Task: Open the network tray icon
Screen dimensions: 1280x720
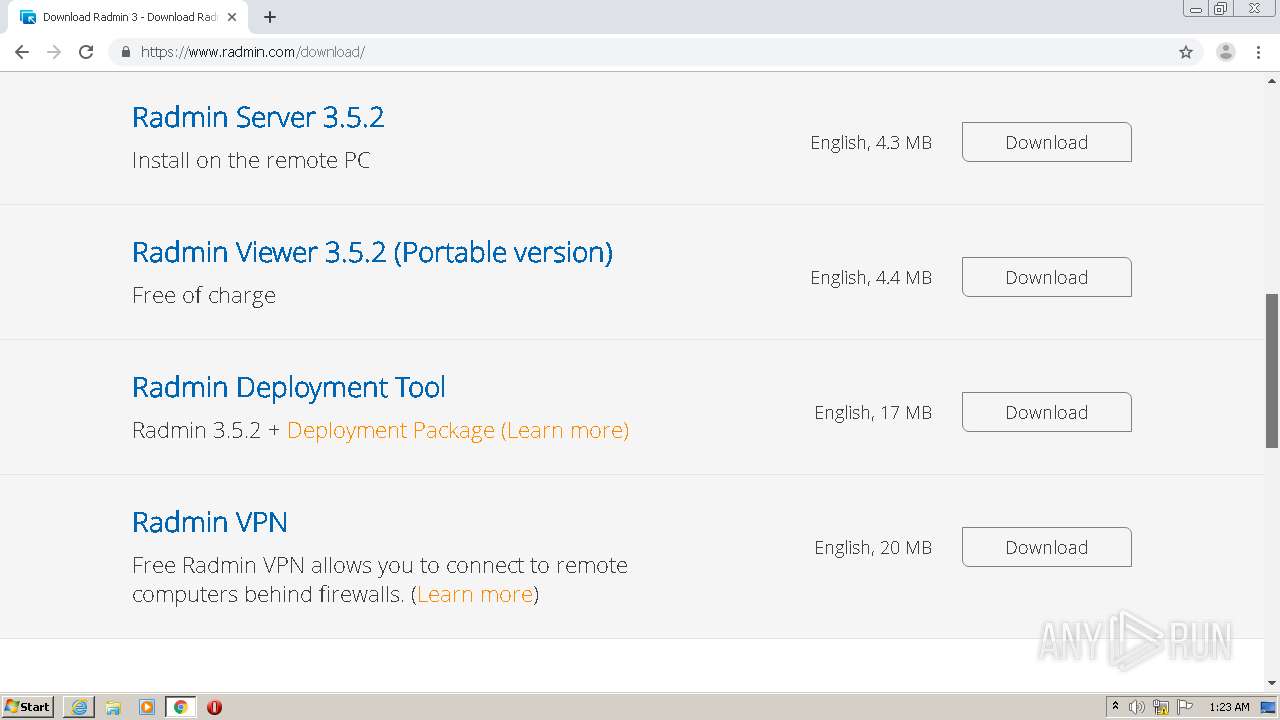Action: coord(1161,707)
